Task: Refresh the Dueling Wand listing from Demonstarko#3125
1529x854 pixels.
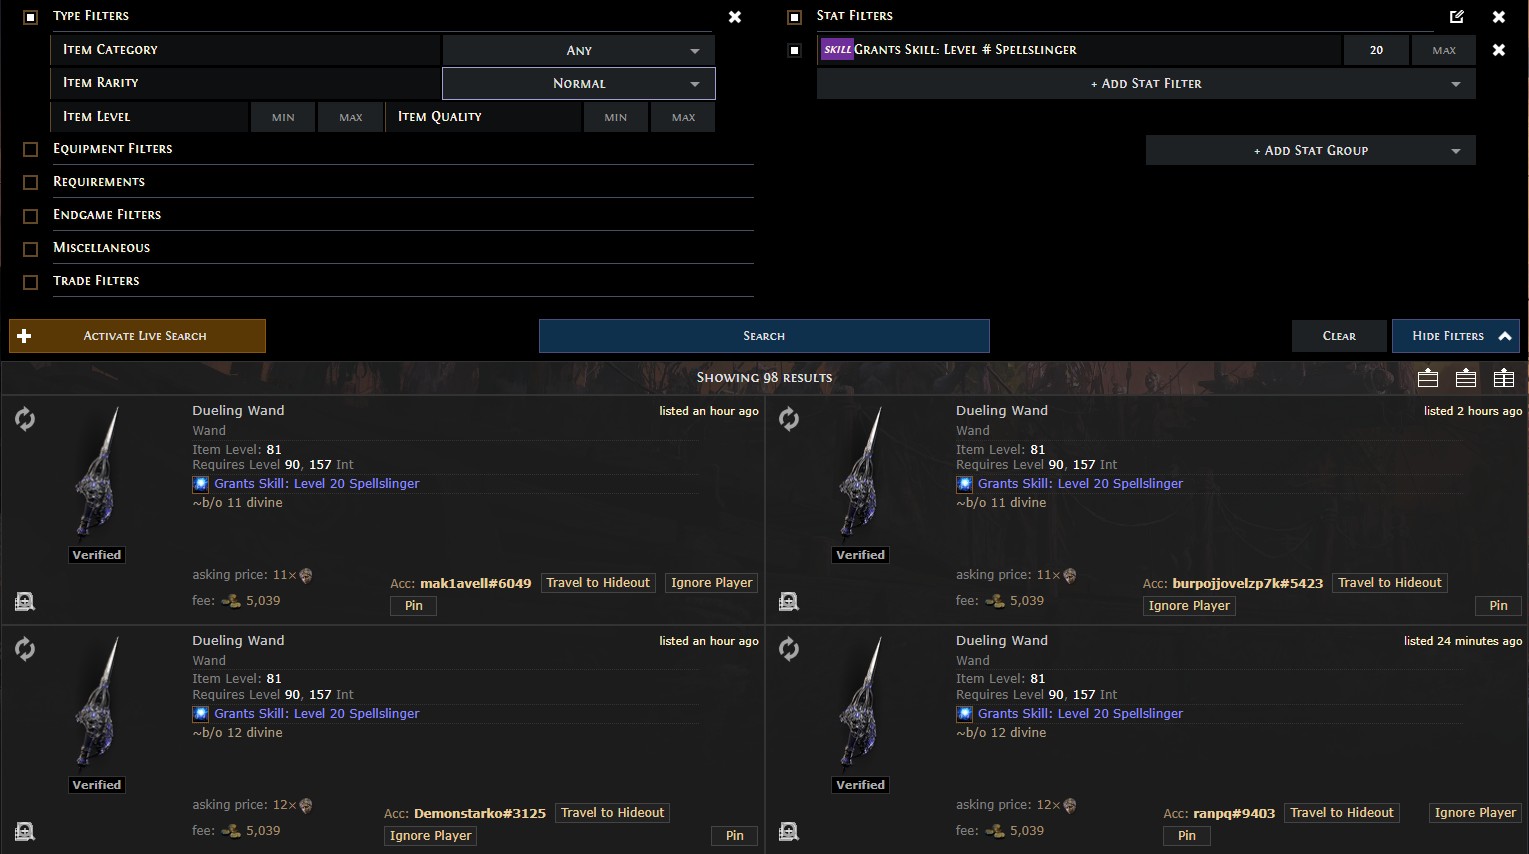Action: pos(25,649)
